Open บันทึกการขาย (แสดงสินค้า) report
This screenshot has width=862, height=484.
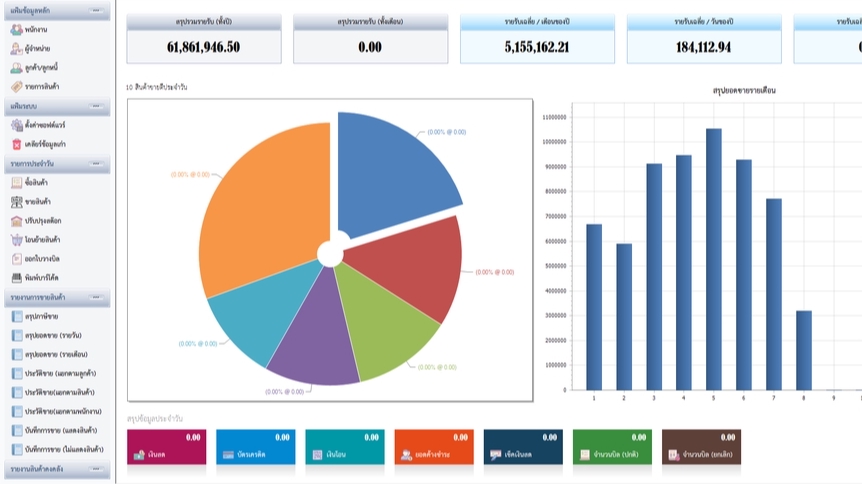coord(54,431)
